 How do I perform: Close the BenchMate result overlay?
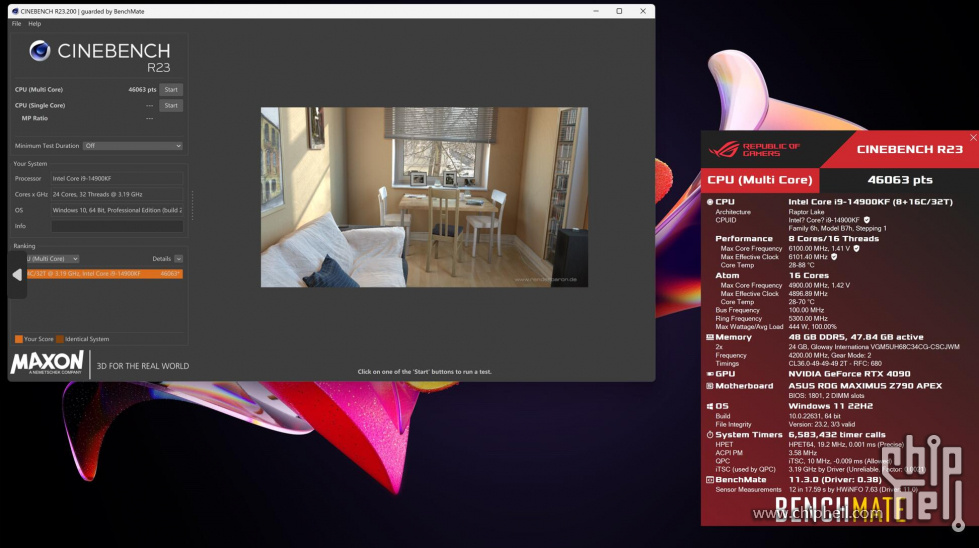pyautogui.click(x=973, y=137)
